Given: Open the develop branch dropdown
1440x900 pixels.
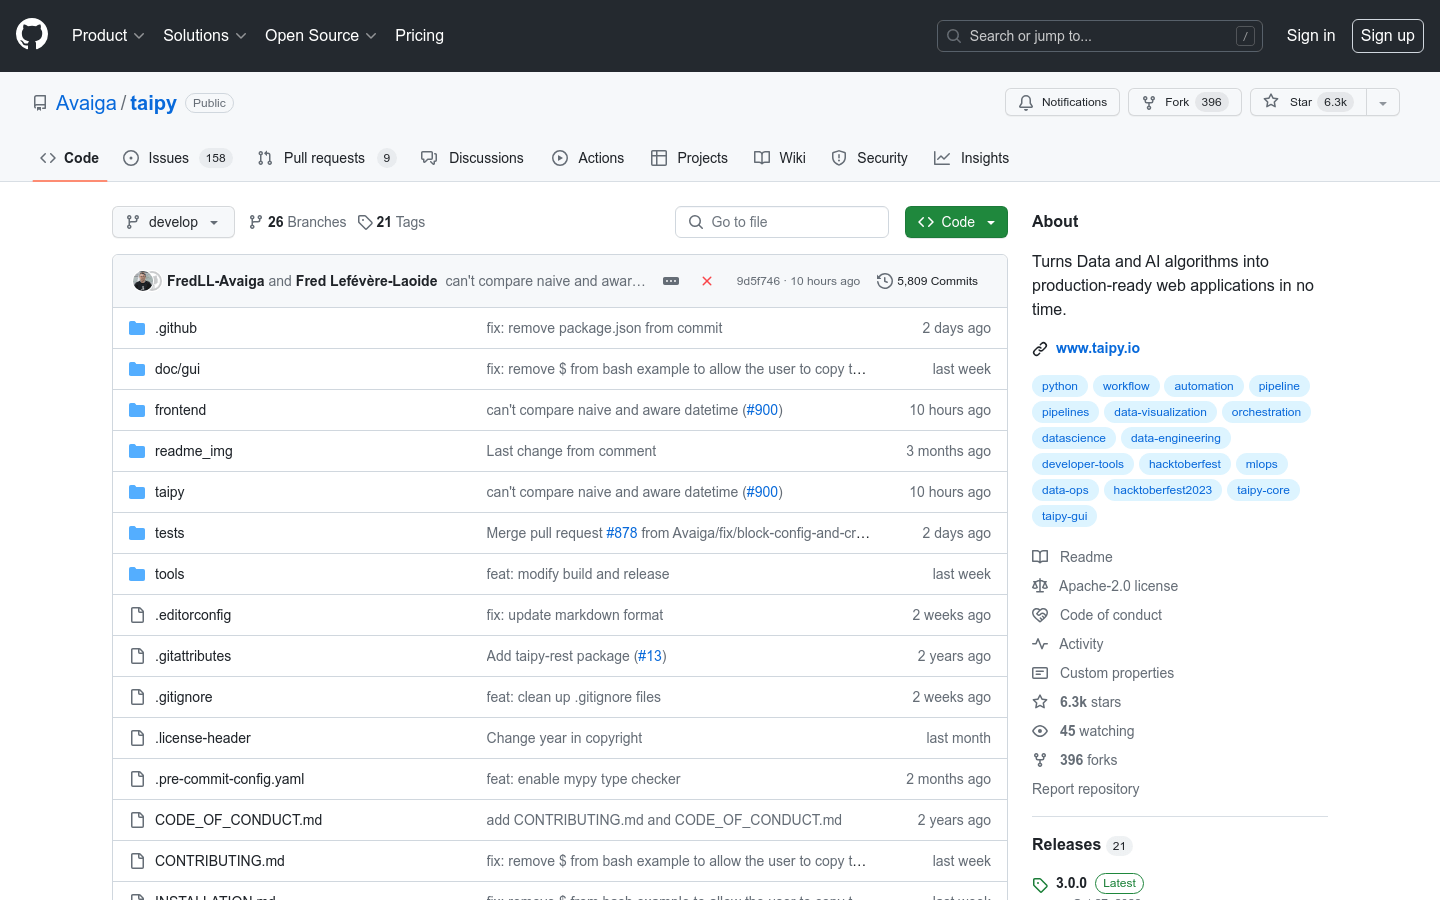Looking at the screenshot, I should pos(173,222).
